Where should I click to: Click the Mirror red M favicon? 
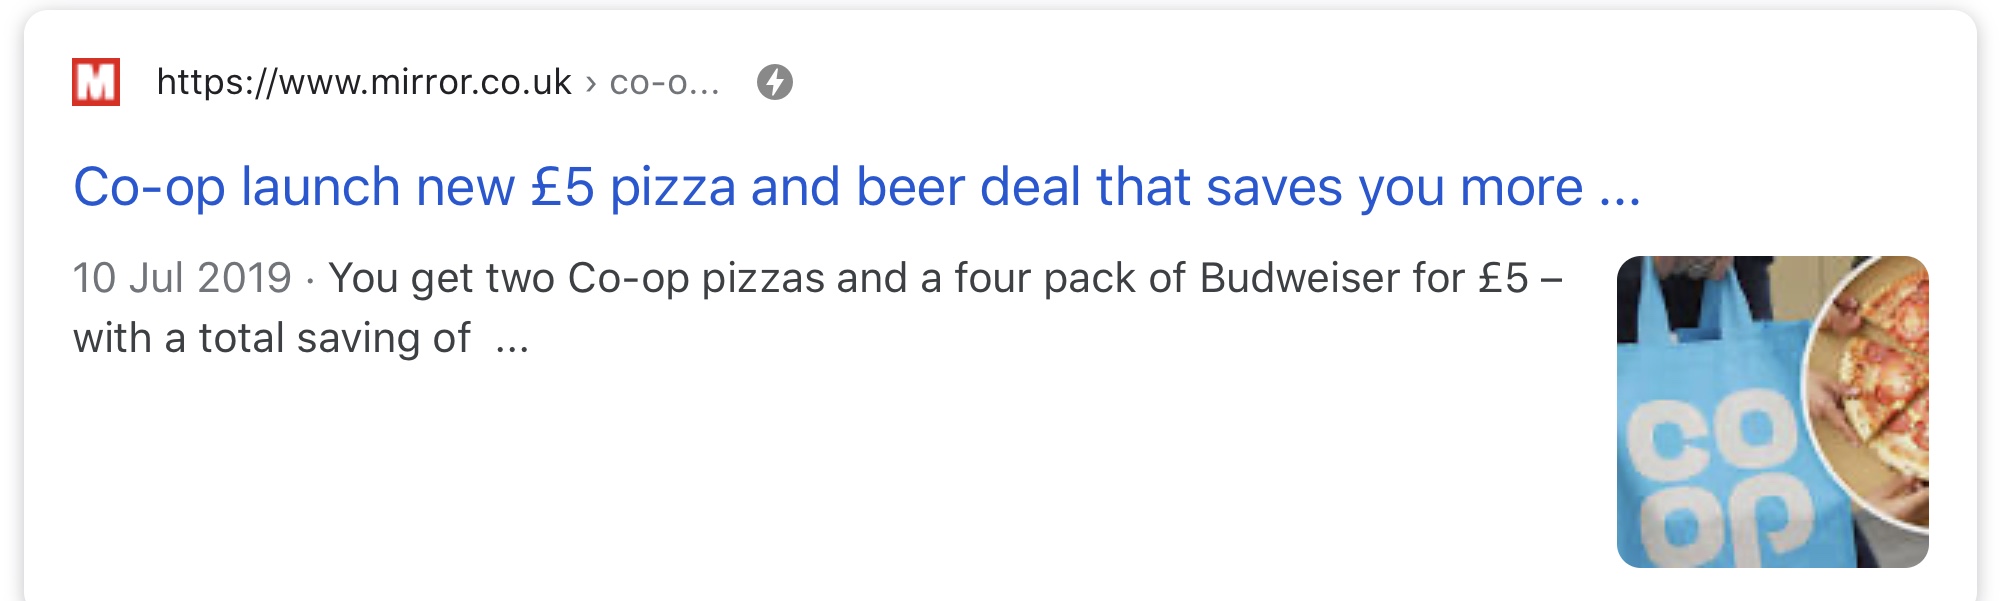[96, 82]
